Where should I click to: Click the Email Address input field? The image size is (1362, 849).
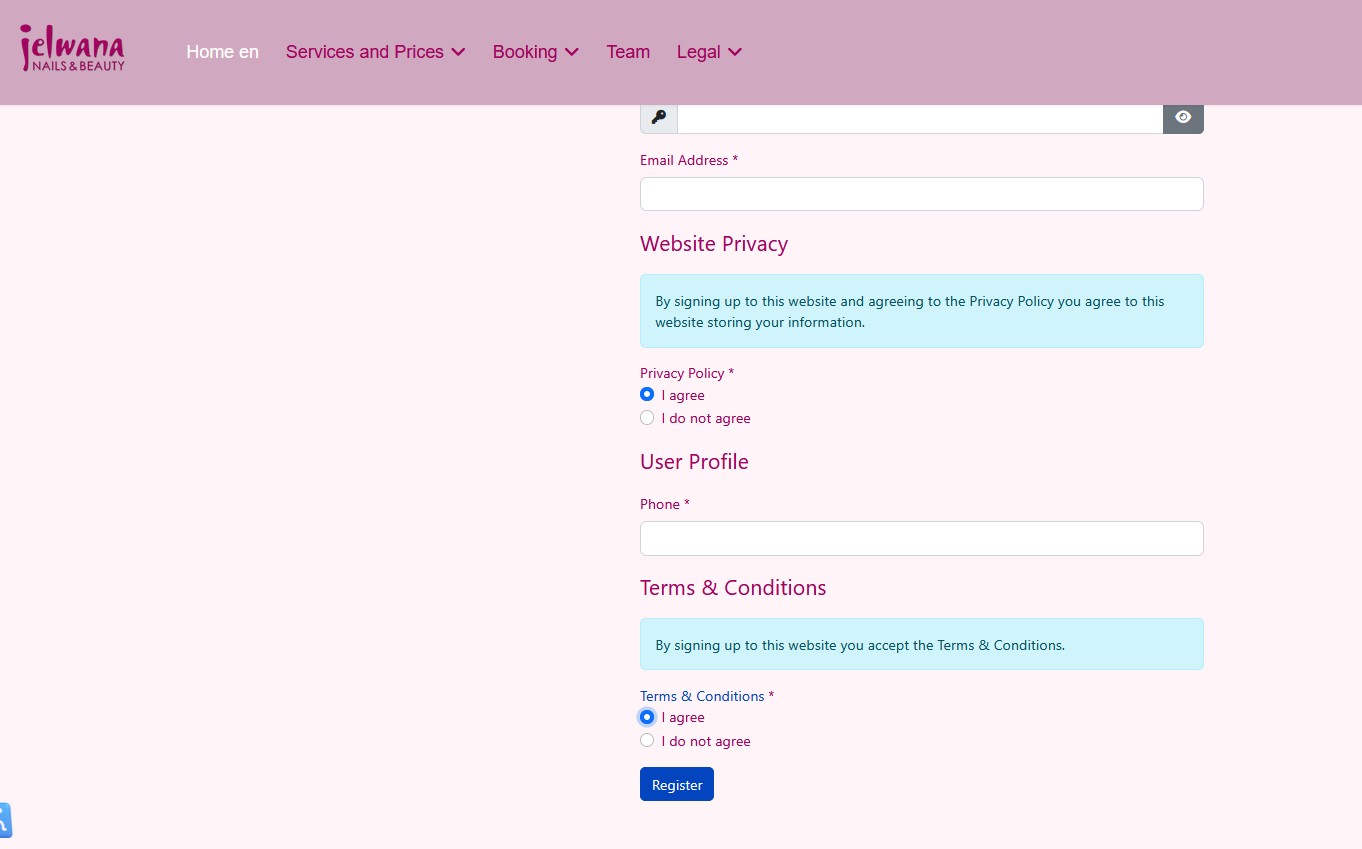[921, 193]
